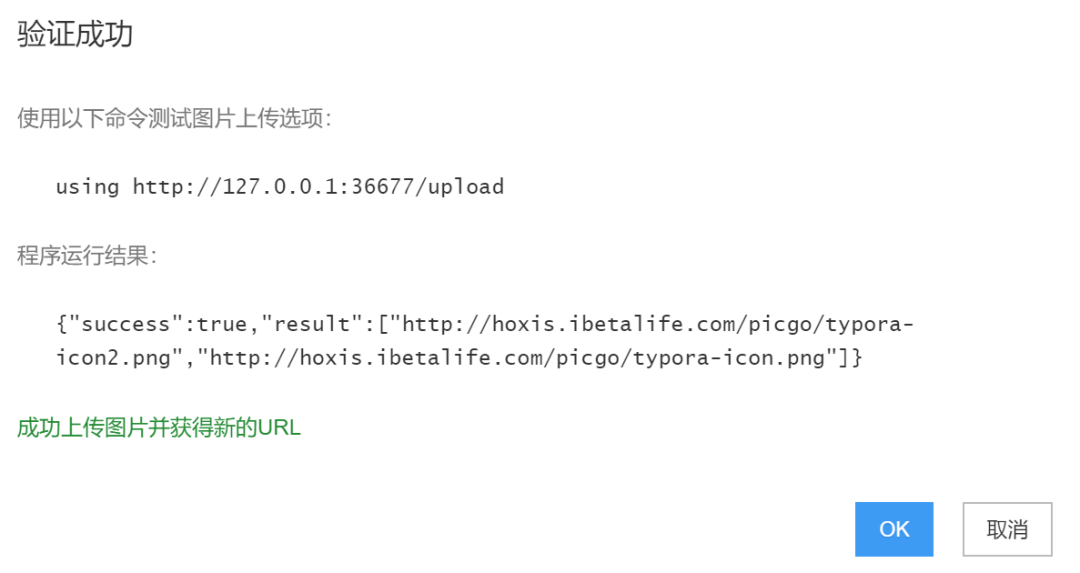Click the word "using" in the command
Screen dimensions: 1080x573
click(87, 187)
